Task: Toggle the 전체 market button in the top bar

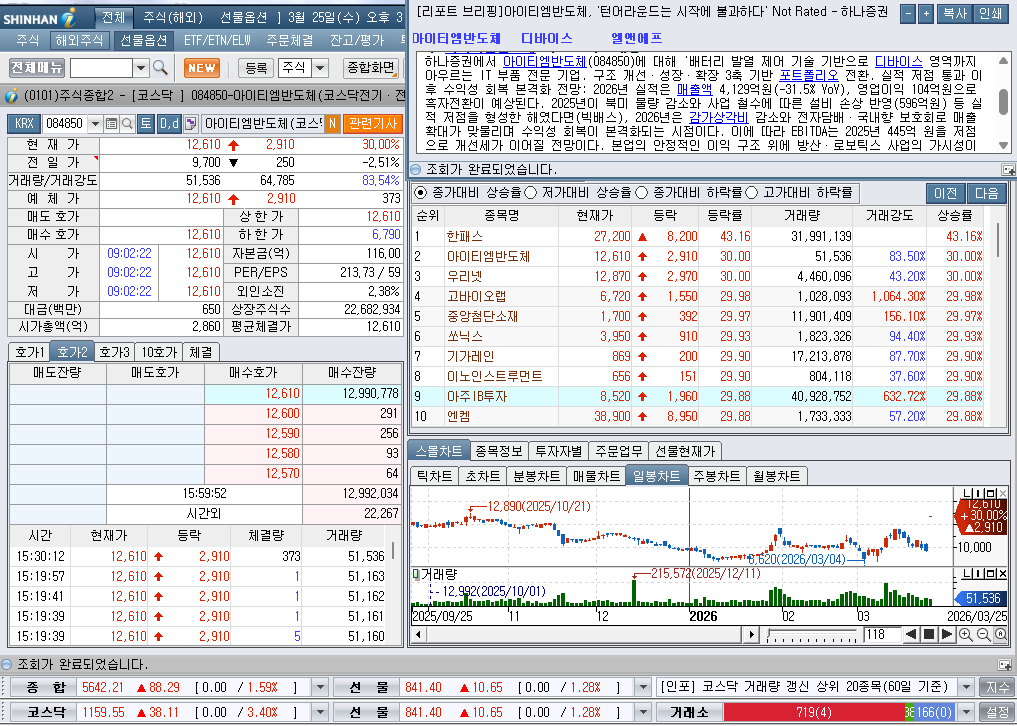Action: [x=114, y=18]
